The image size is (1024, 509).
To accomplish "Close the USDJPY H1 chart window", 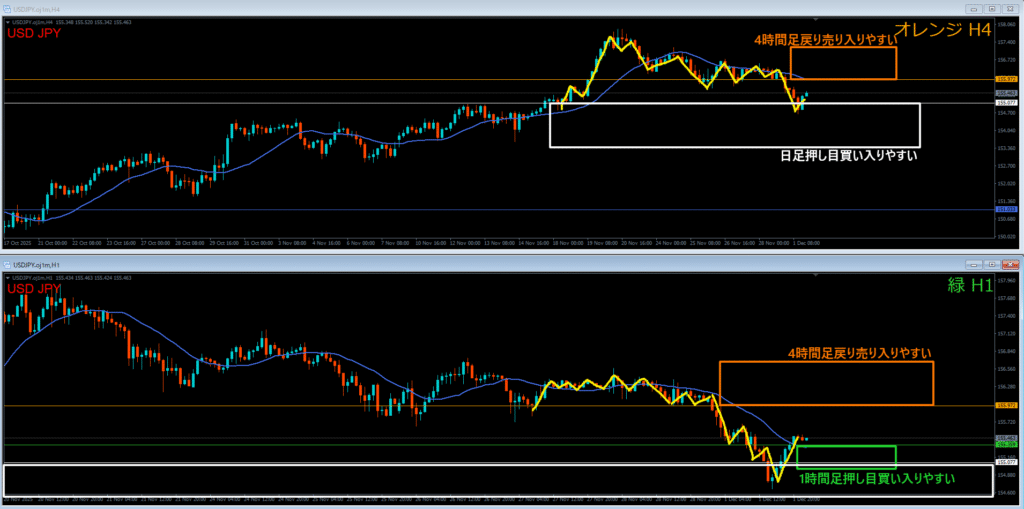I will pyautogui.click(x=1009, y=265).
